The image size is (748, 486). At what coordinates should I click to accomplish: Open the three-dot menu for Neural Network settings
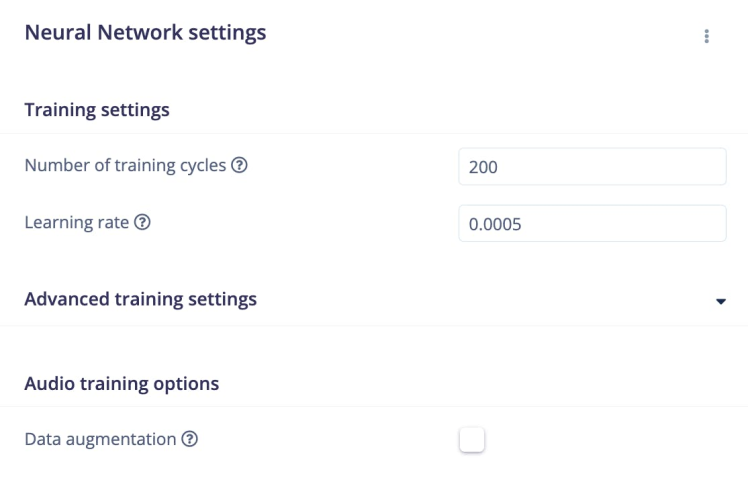(706, 36)
